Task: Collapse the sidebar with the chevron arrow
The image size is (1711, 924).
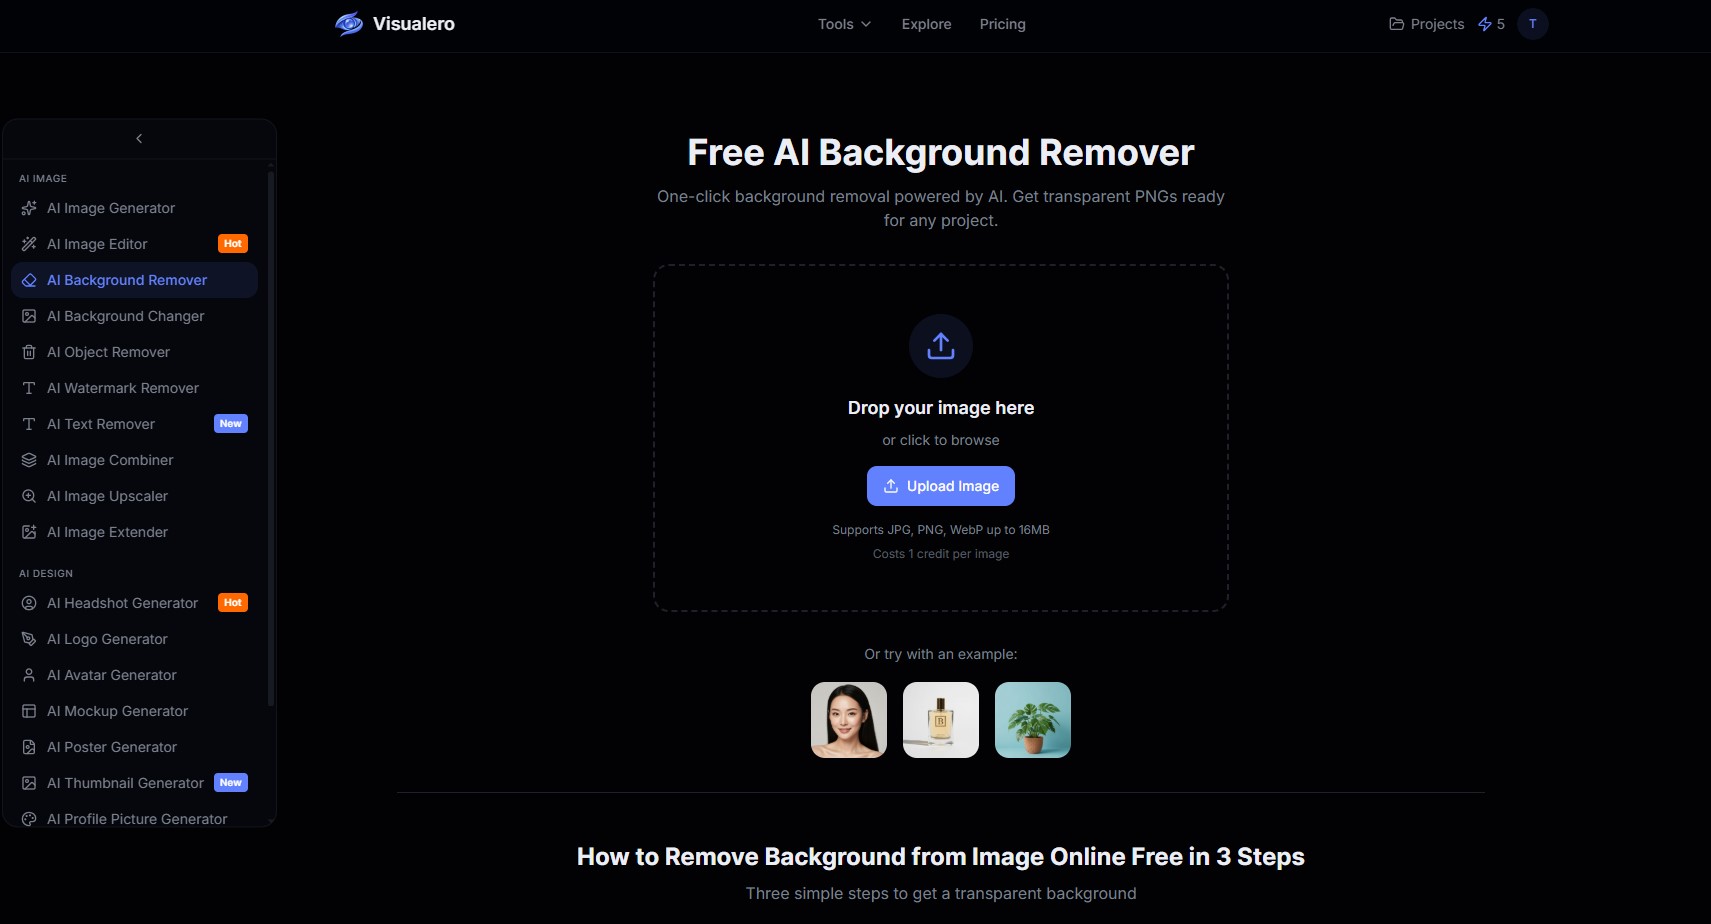Action: pos(139,139)
